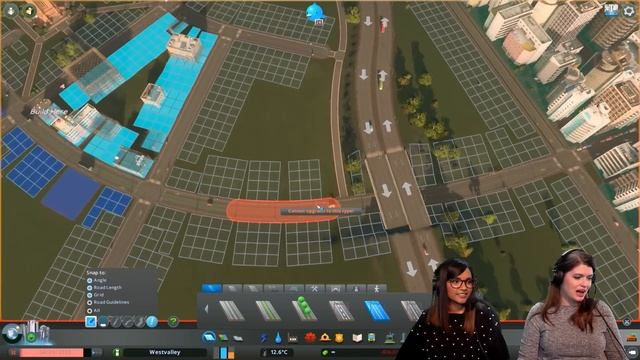Choose the plain gray two-lane road thumbnail
Screen dimensions: 640x360
point(231,310)
